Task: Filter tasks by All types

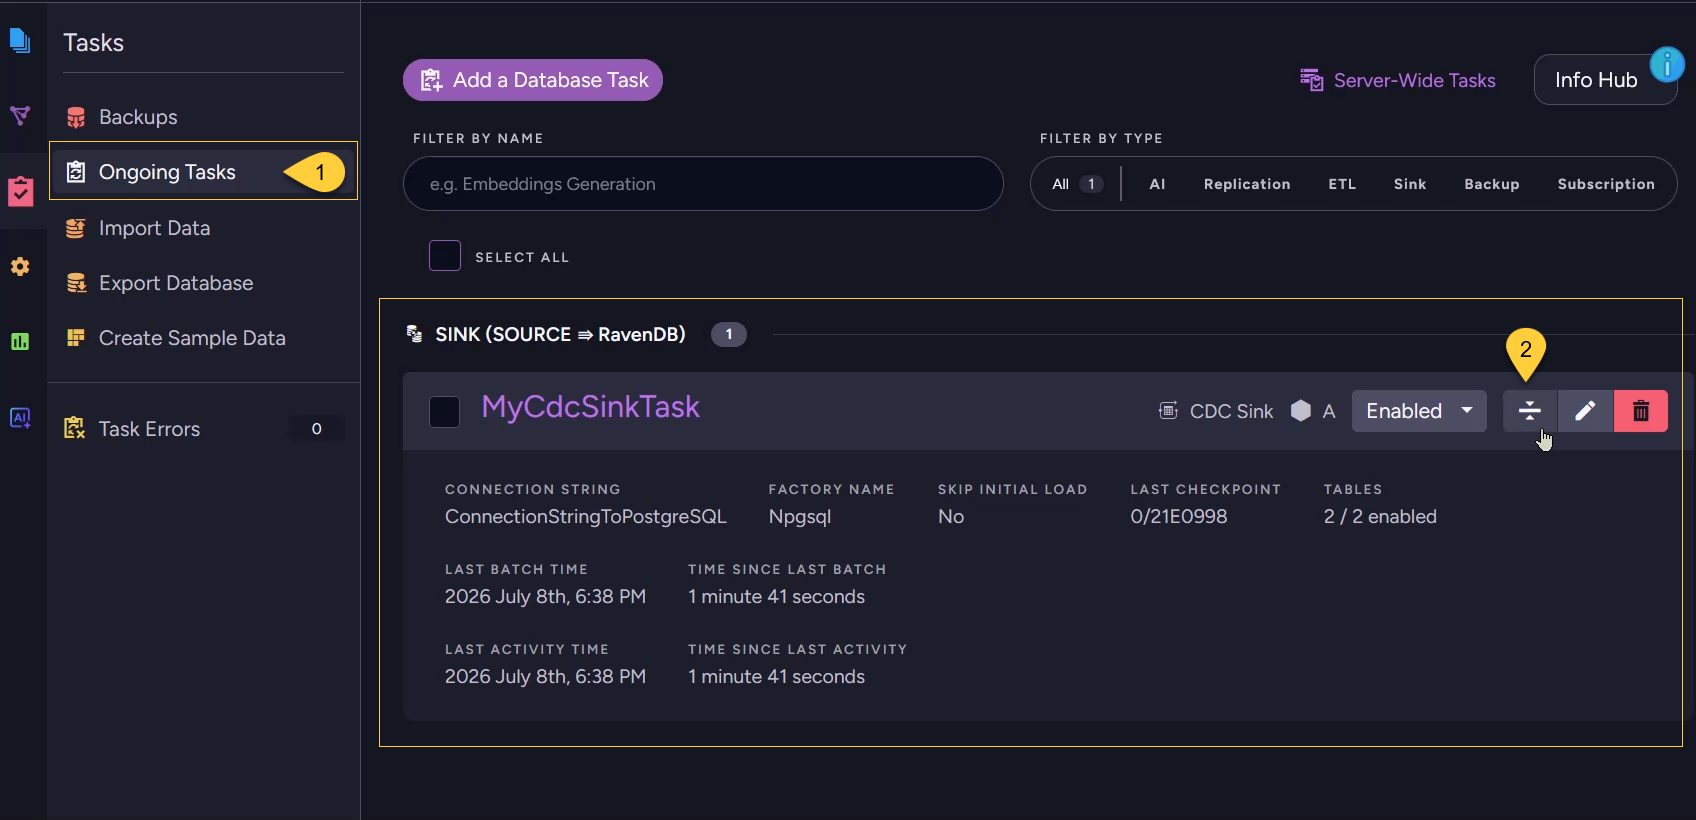Action: coord(1077,184)
